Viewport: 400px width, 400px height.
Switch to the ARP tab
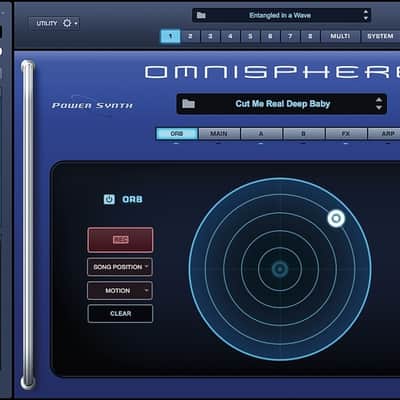[384, 134]
